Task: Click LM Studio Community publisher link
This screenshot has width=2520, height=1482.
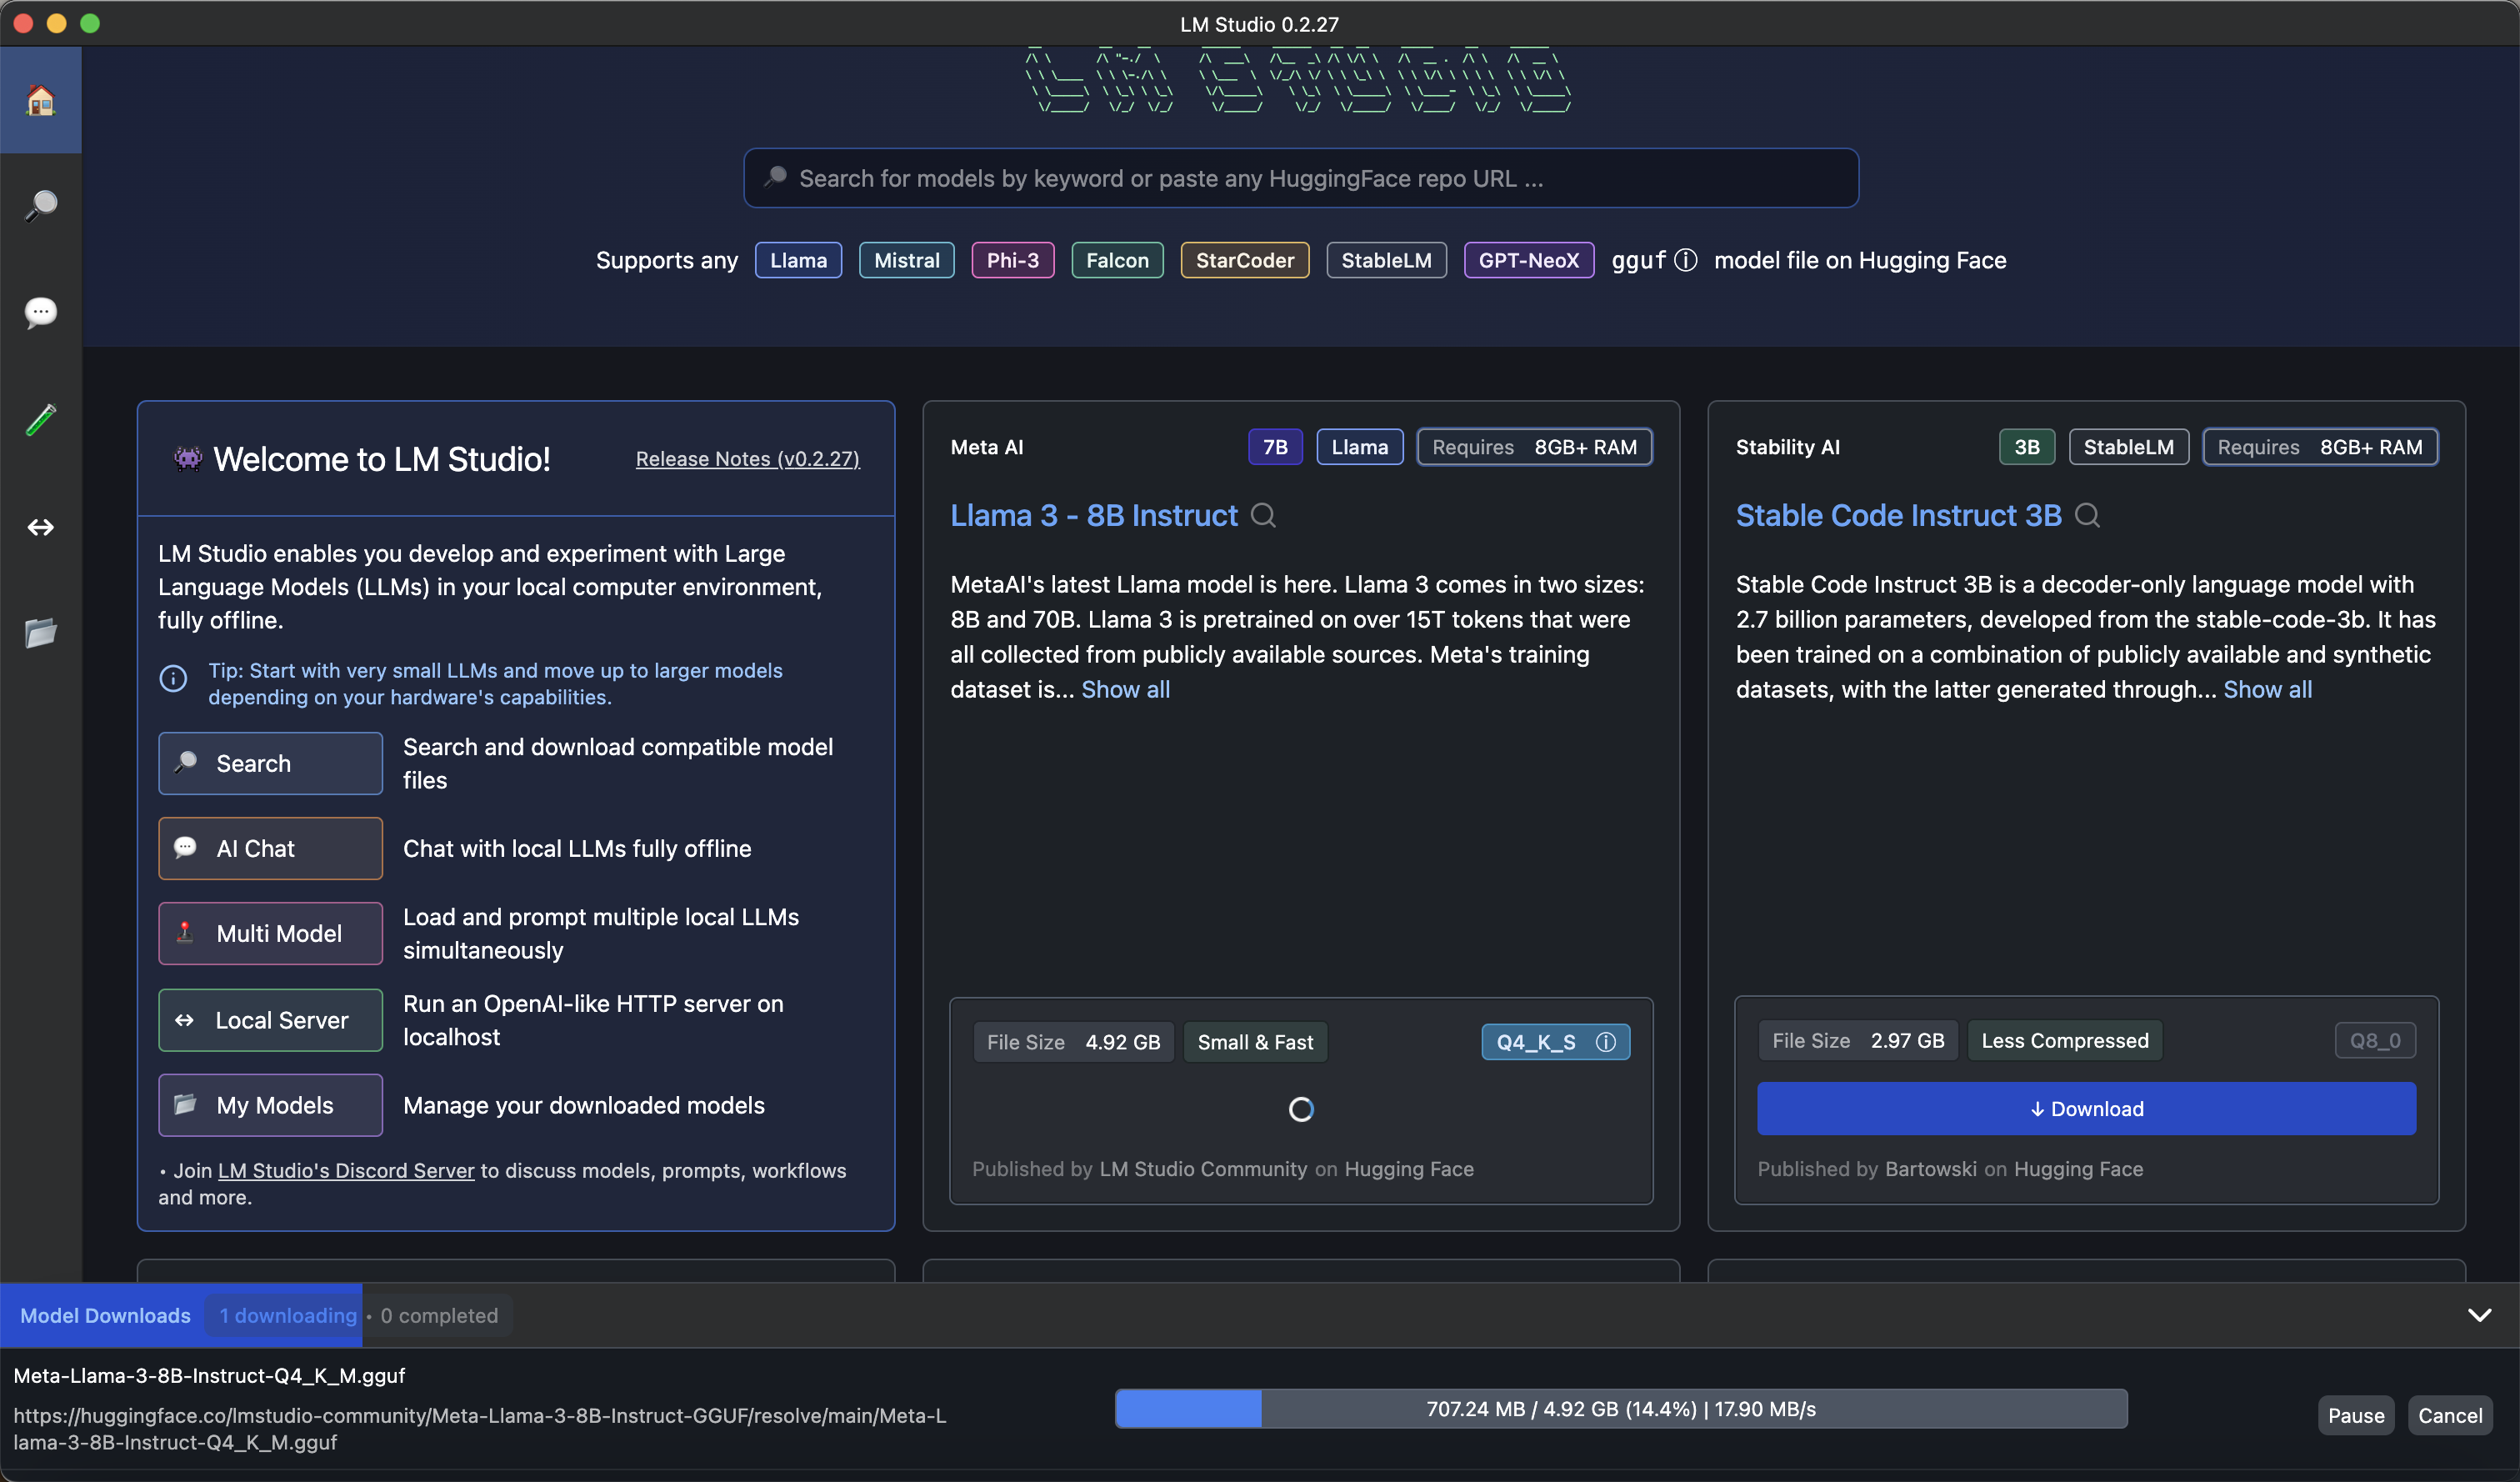Action: click(1203, 1168)
